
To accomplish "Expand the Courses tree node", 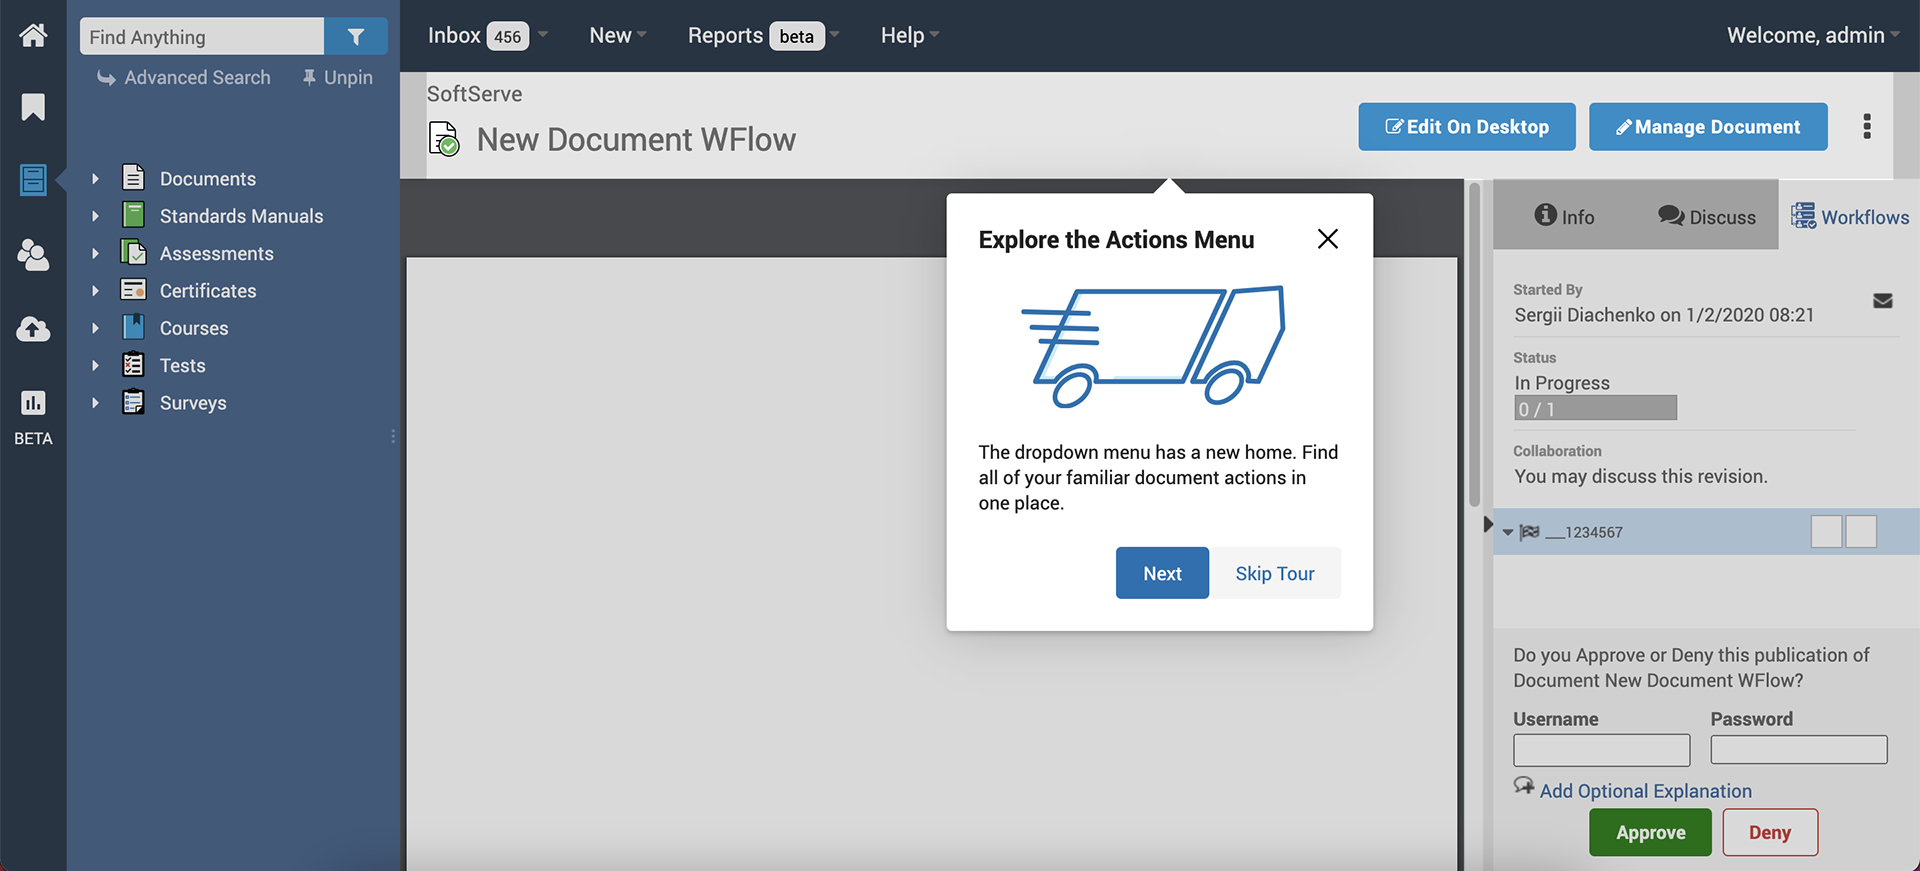I will point(95,328).
